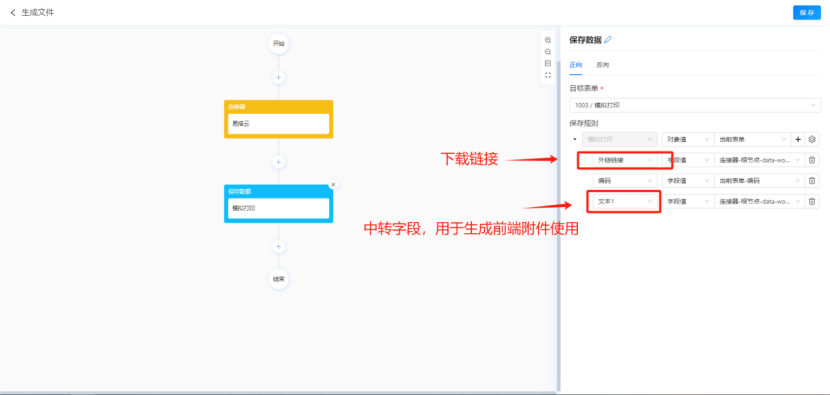
Task: Click the blue 保存 button
Action: click(807, 12)
